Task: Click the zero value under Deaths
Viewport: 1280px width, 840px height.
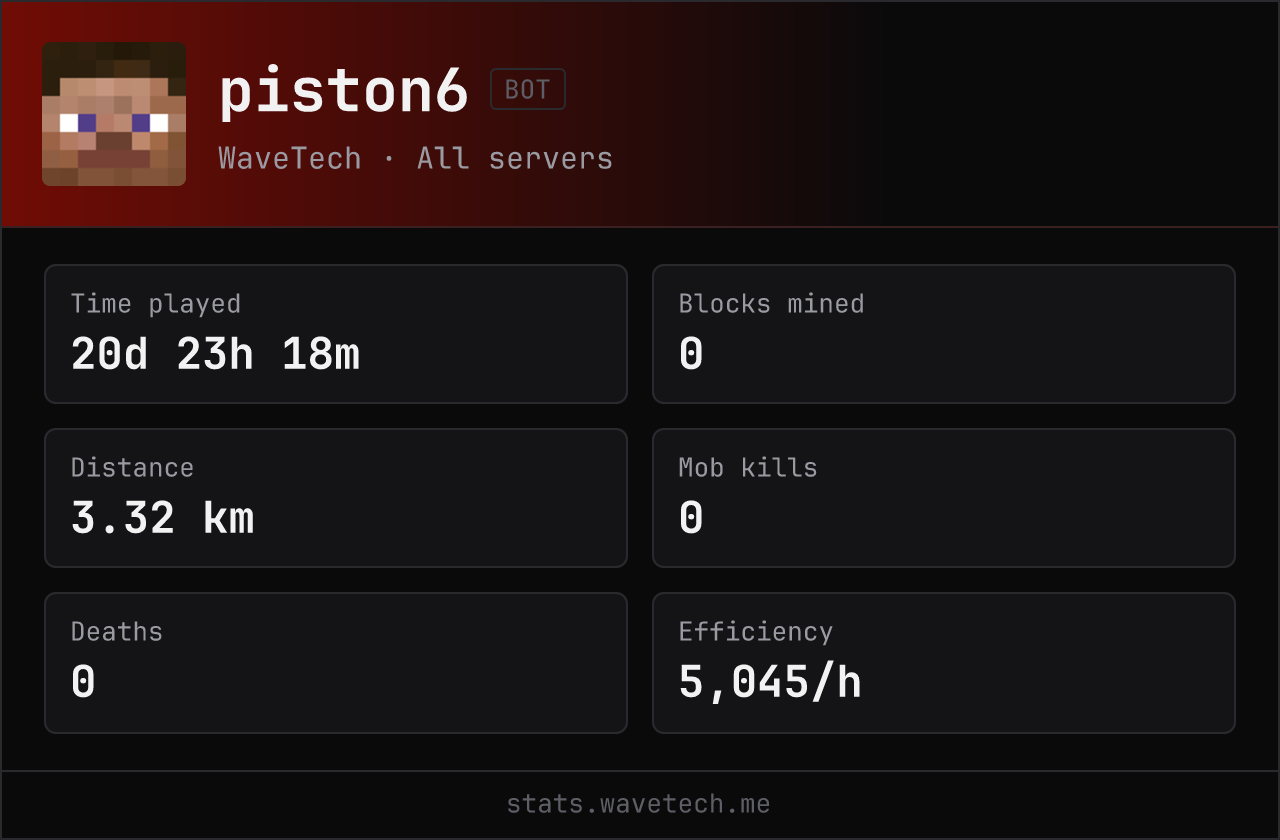Action: tap(83, 682)
